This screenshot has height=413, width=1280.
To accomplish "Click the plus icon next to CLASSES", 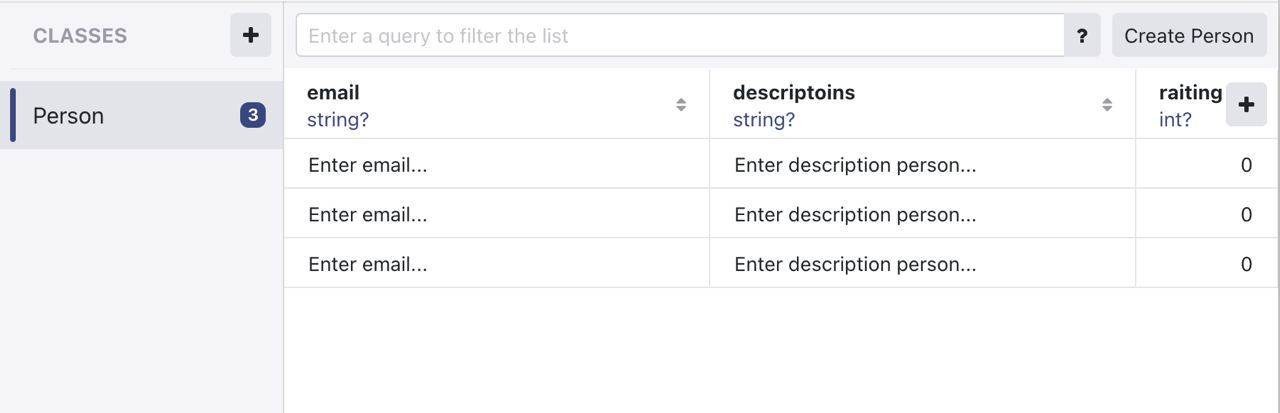I will [x=250, y=36].
